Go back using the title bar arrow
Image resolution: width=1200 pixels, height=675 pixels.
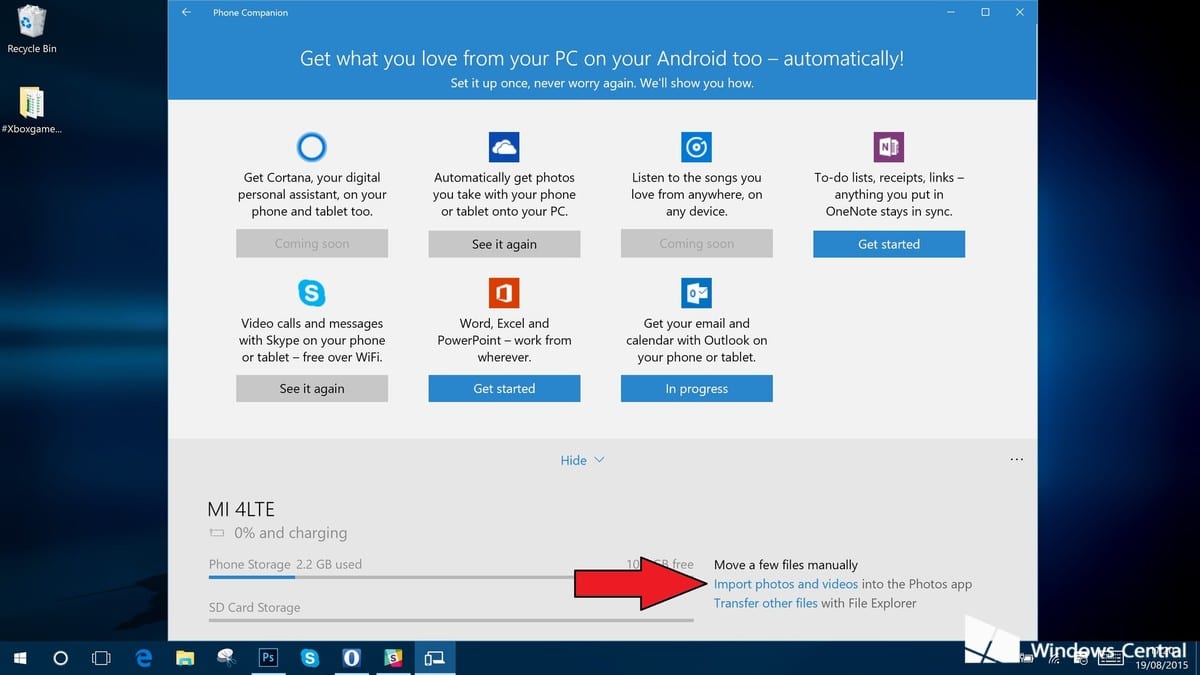pos(186,12)
